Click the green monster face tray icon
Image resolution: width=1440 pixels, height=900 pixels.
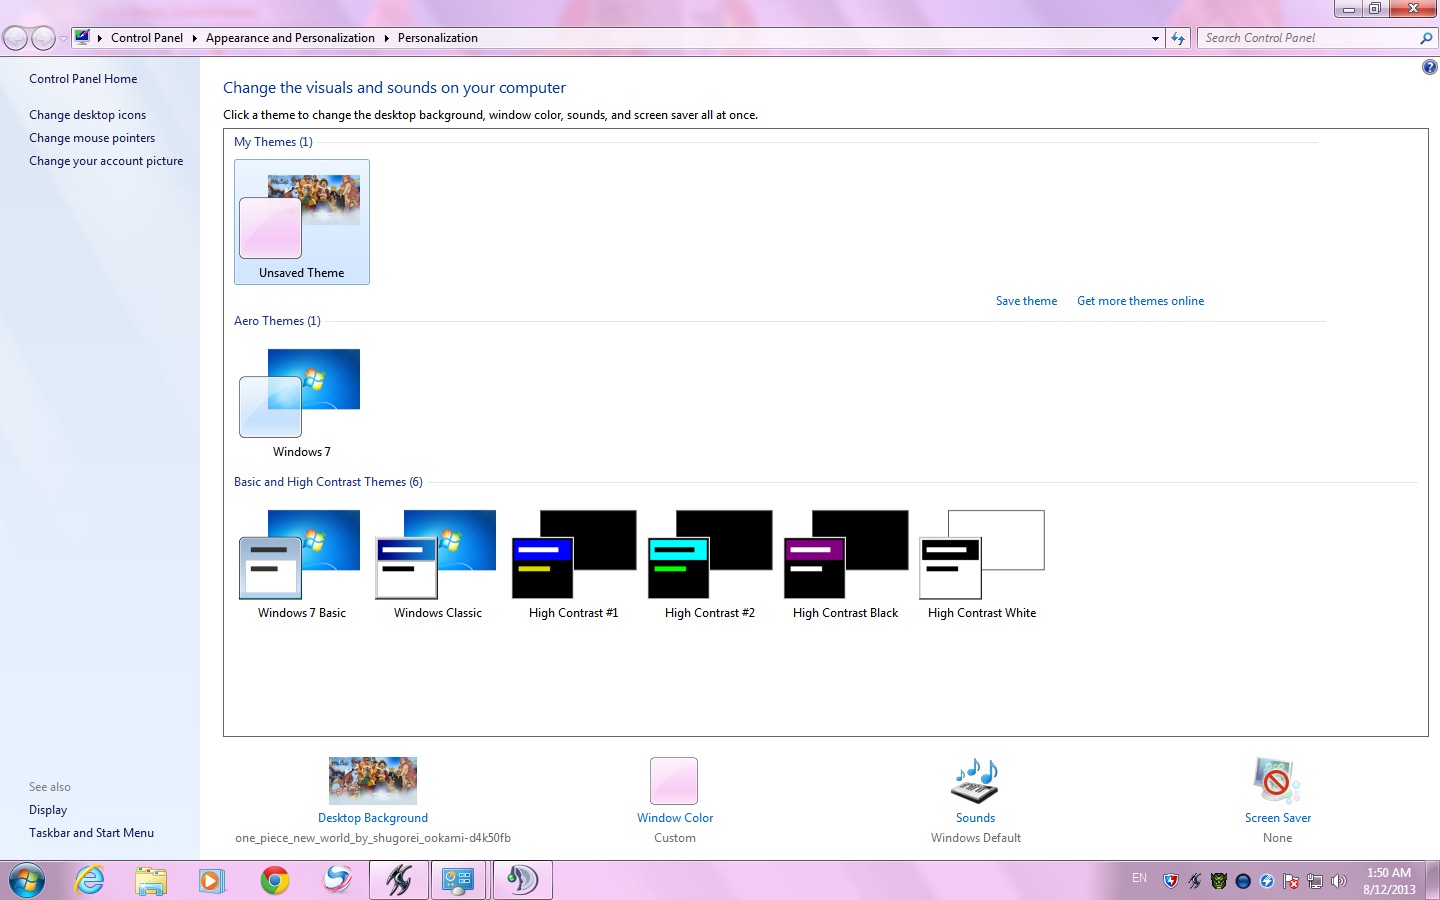[1219, 881]
